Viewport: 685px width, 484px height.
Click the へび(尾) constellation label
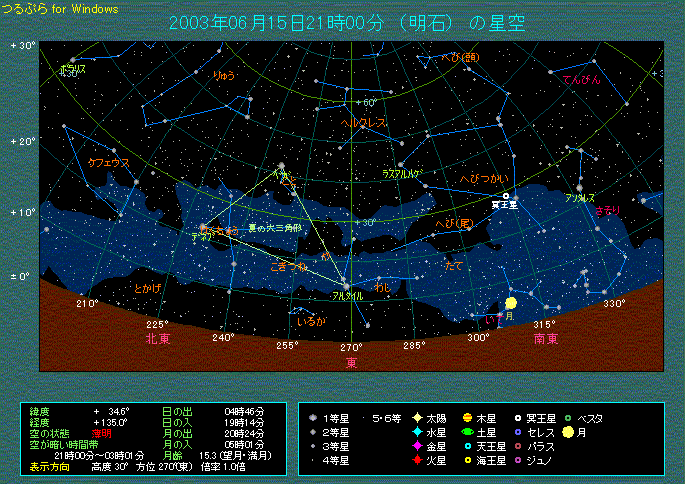click(x=454, y=224)
